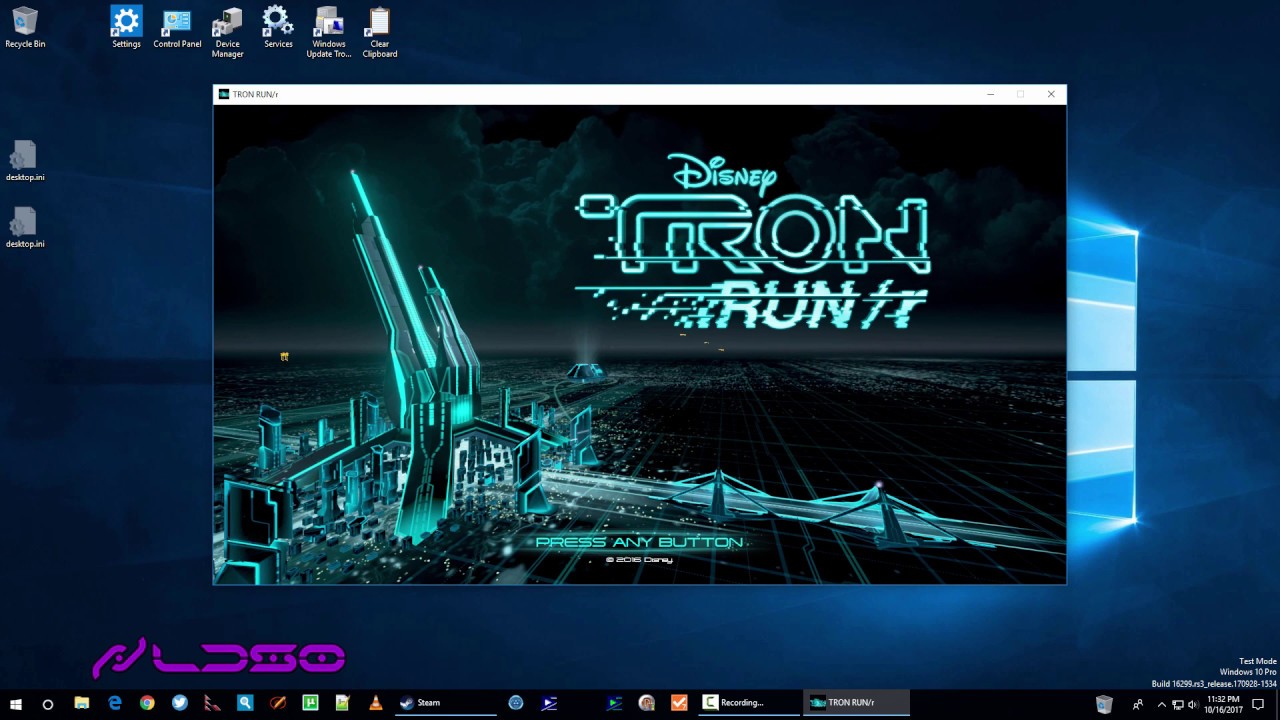This screenshot has height=720, width=1280.
Task: Click the TRON RUN/r window title icon
Action: (x=224, y=94)
